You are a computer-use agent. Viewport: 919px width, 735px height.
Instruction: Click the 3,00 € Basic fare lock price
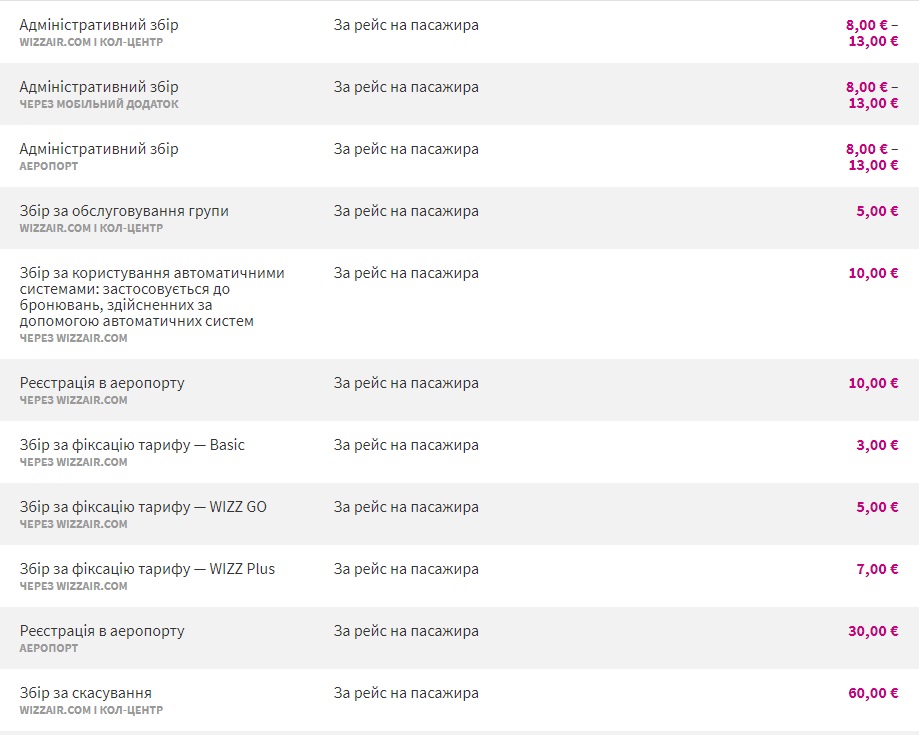(877, 445)
